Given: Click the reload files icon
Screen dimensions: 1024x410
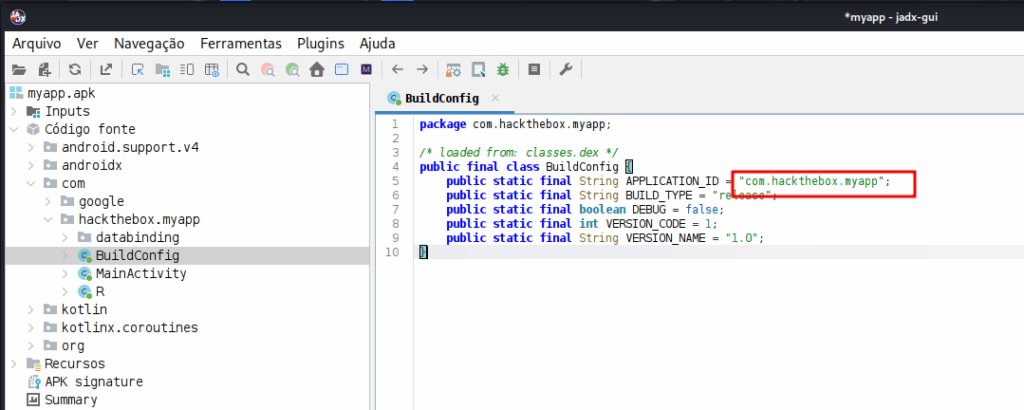Looking at the screenshot, I should click(x=75, y=70).
